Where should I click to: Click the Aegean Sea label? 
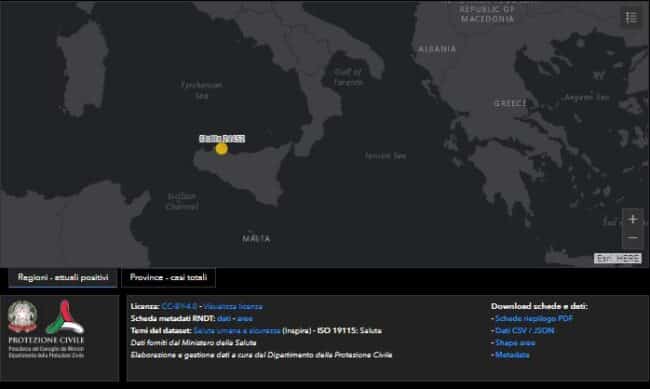(587, 98)
